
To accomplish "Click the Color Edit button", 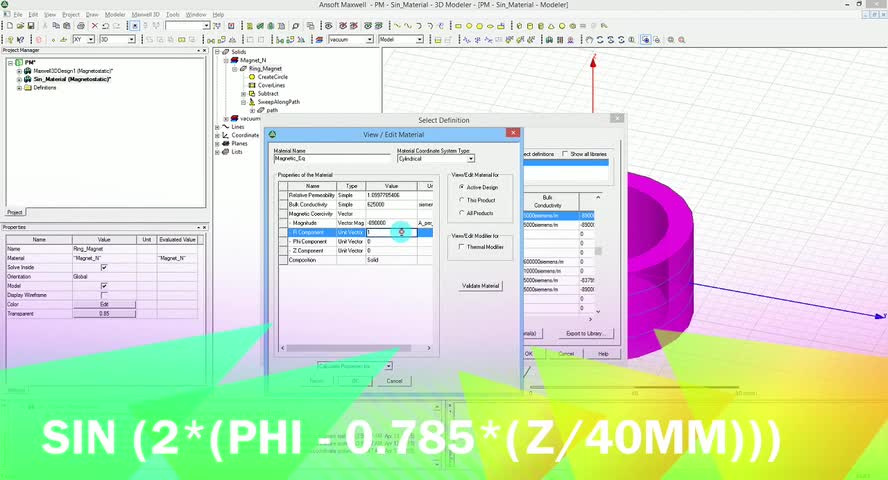I will click(104, 305).
